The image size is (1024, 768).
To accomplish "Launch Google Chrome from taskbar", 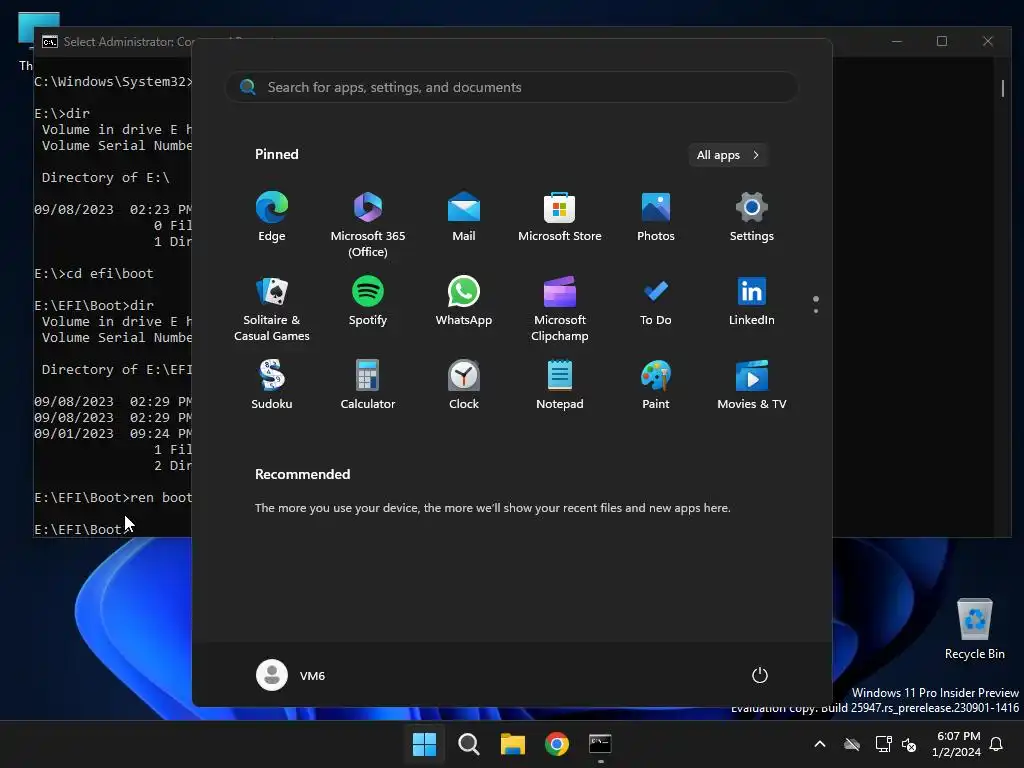I will (556, 744).
